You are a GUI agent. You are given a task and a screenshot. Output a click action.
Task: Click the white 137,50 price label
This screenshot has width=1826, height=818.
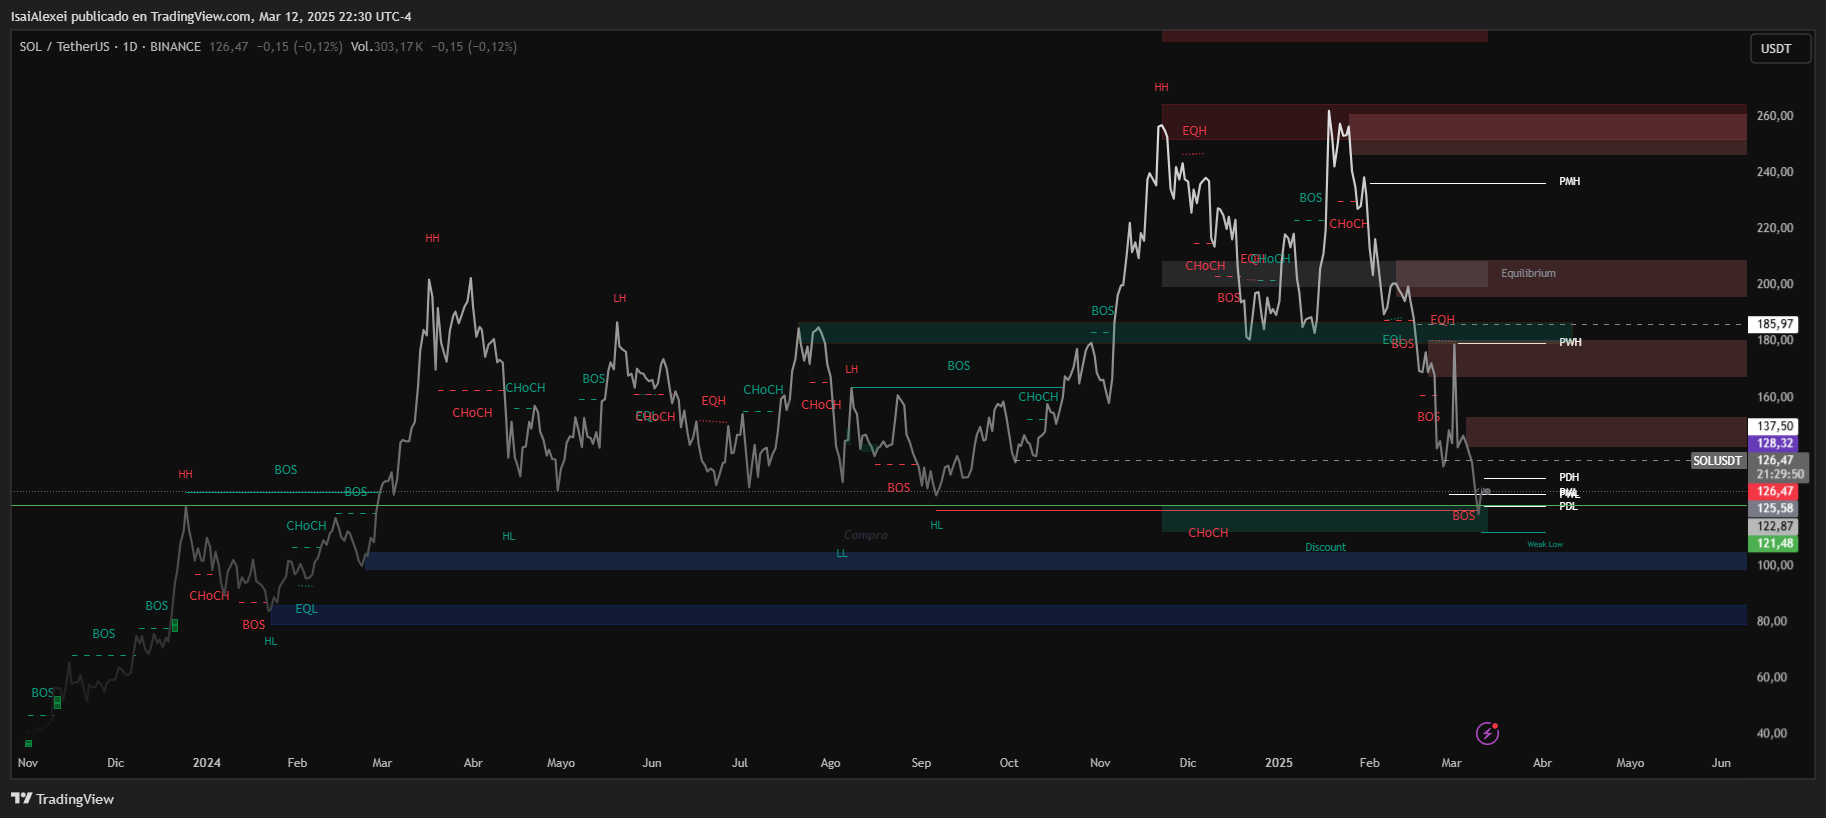point(1774,426)
